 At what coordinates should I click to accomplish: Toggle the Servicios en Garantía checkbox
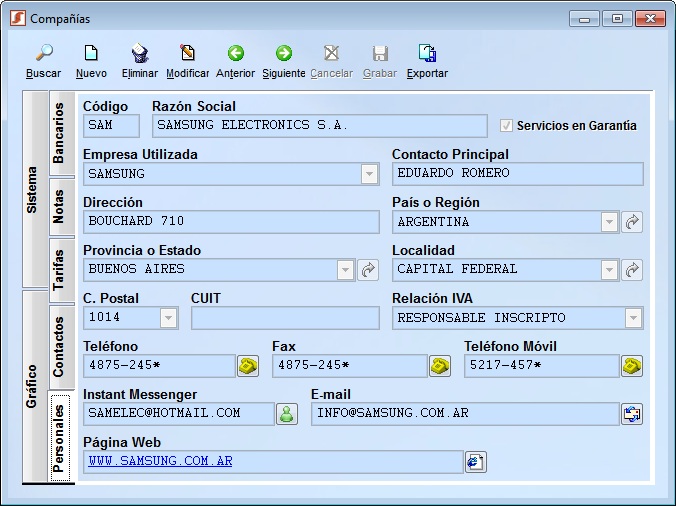pos(507,126)
